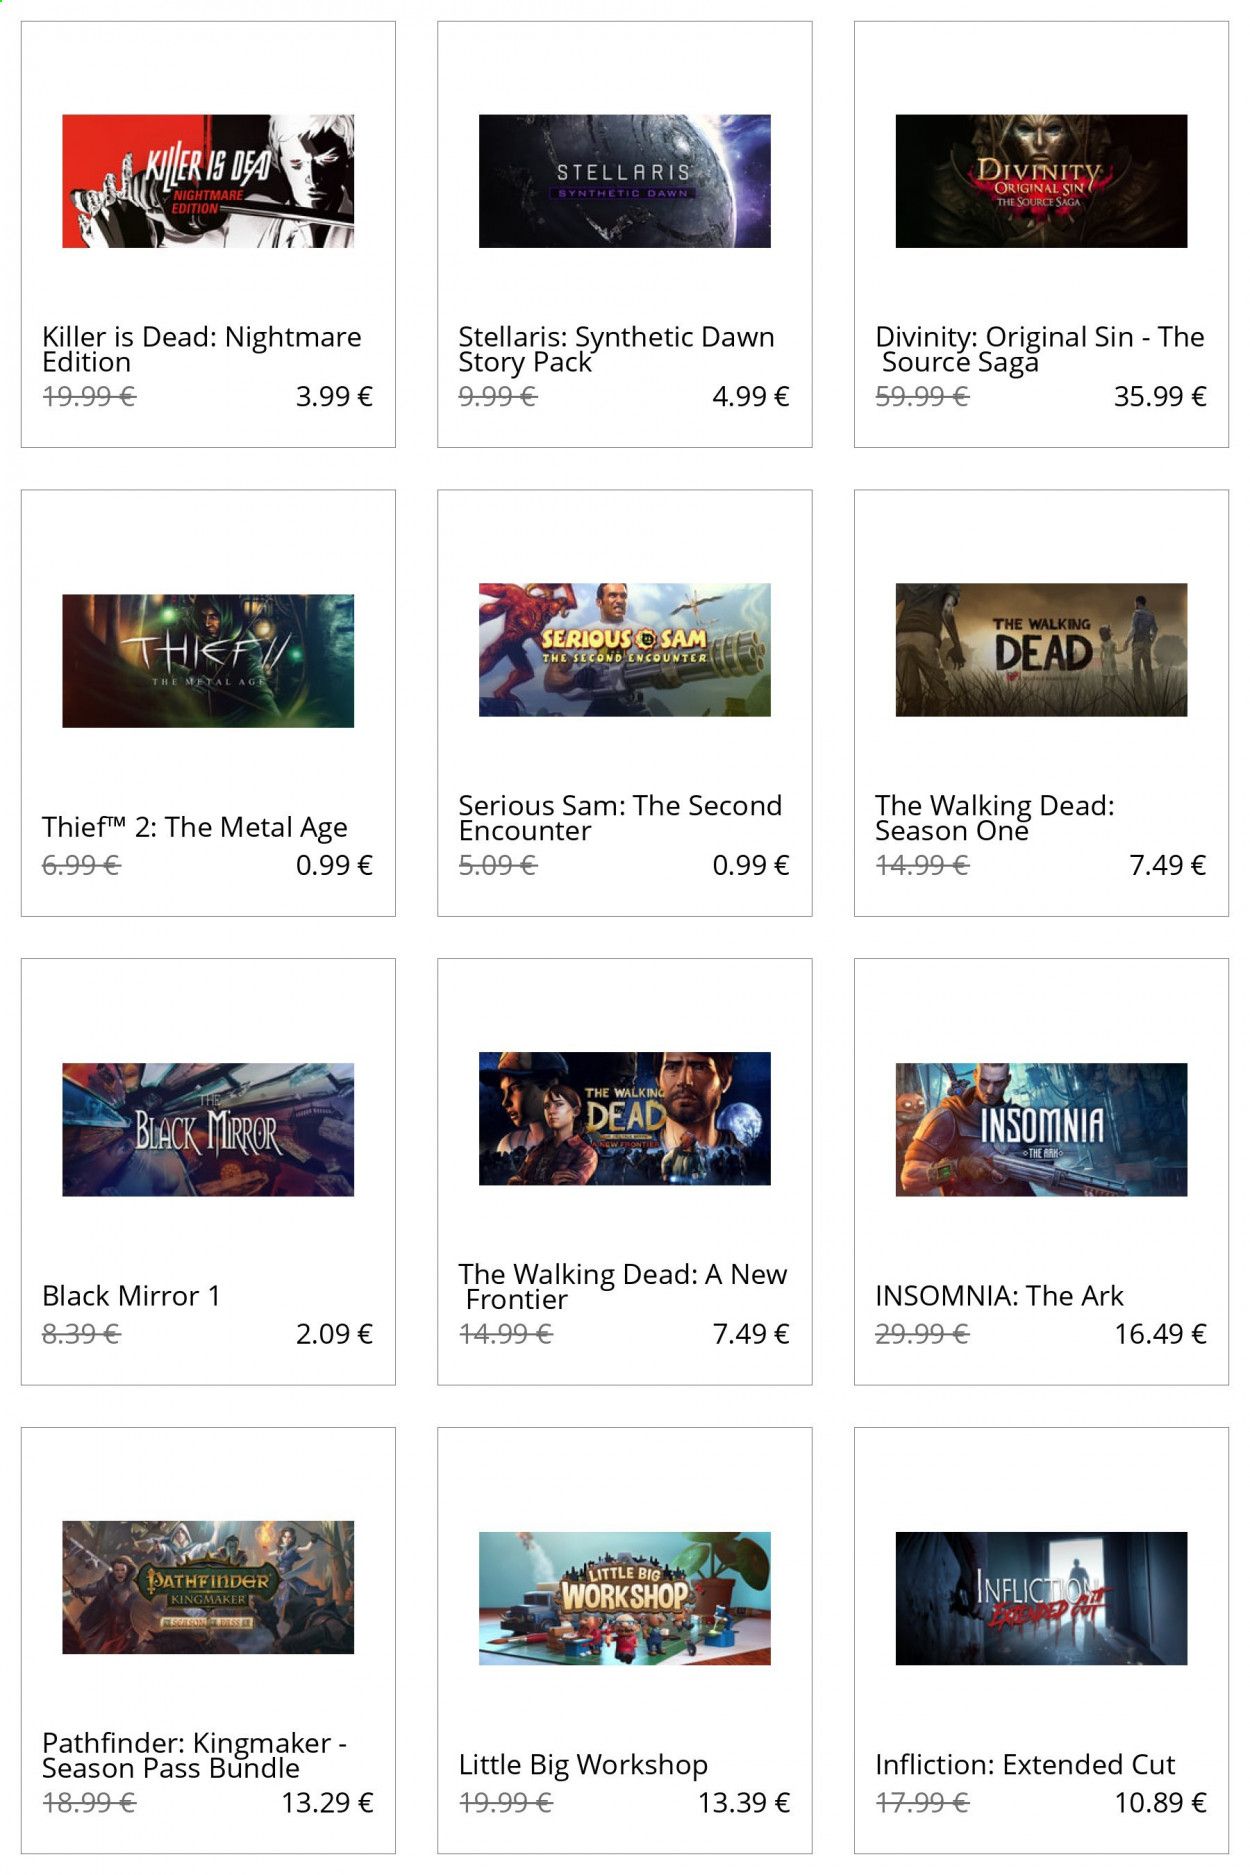Click the 0.99 € price for Serious Sam
The width and height of the screenshot is (1250, 1875).
751,865
